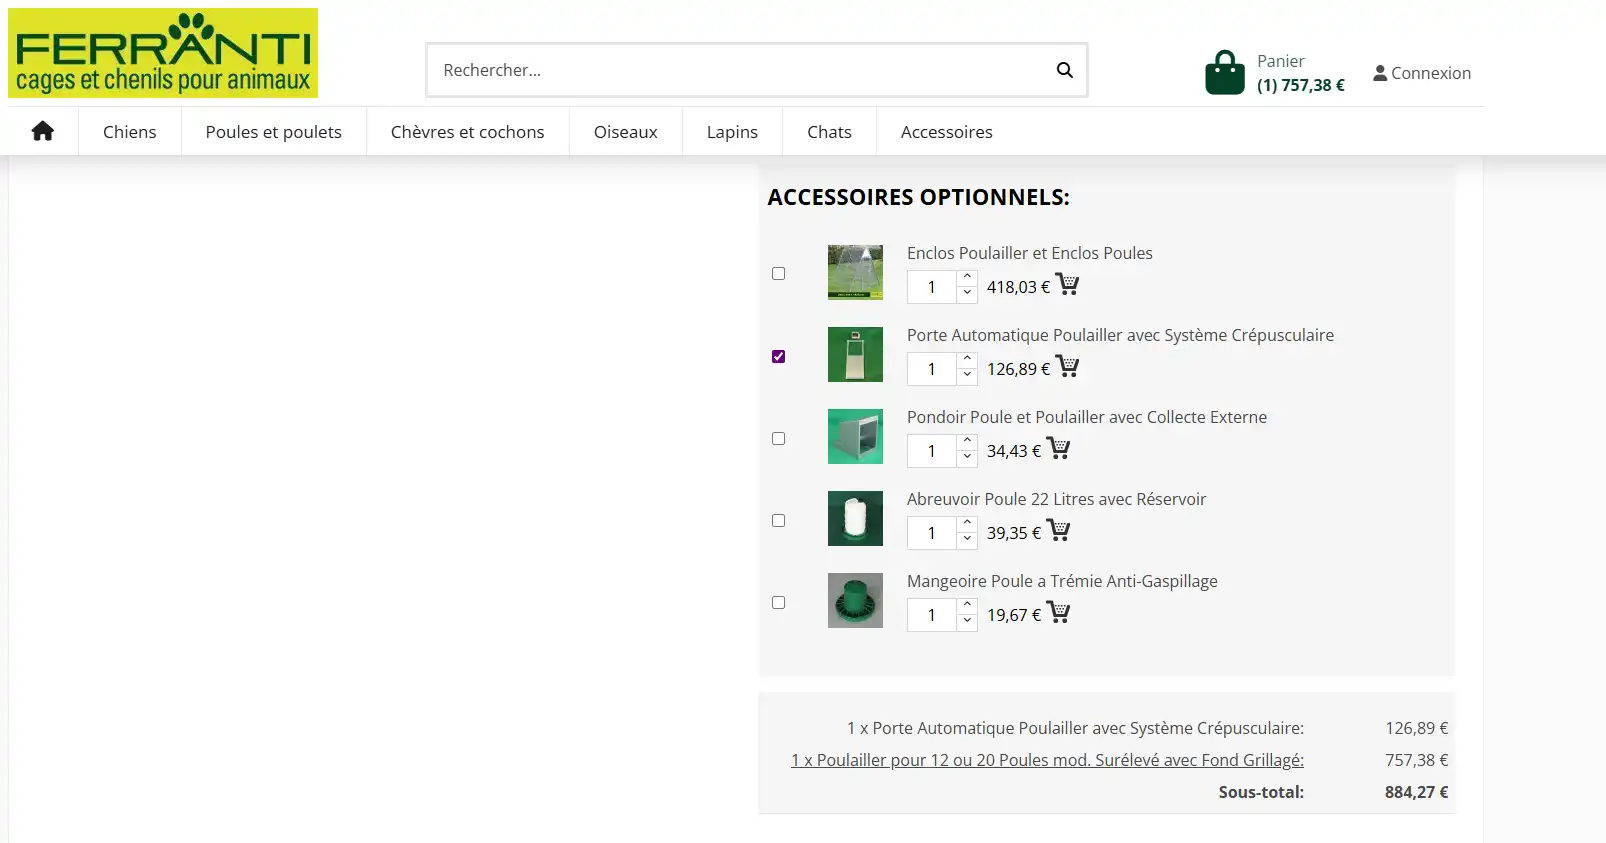Check the Enclos Poulailler et Enclos Poules checkbox

click(779, 274)
